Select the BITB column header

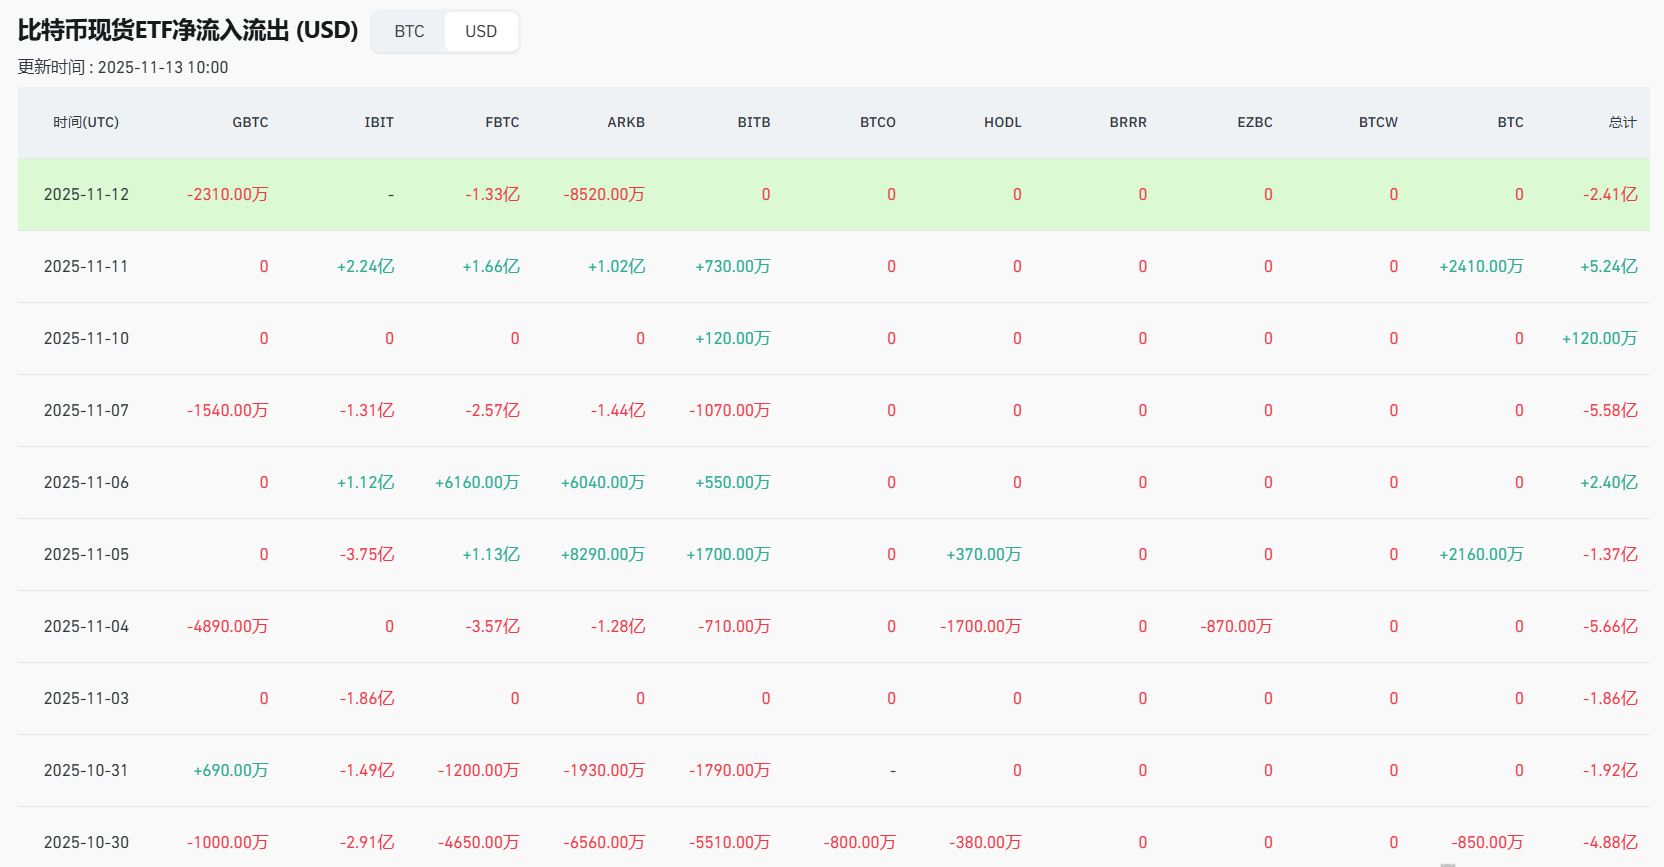tap(754, 122)
